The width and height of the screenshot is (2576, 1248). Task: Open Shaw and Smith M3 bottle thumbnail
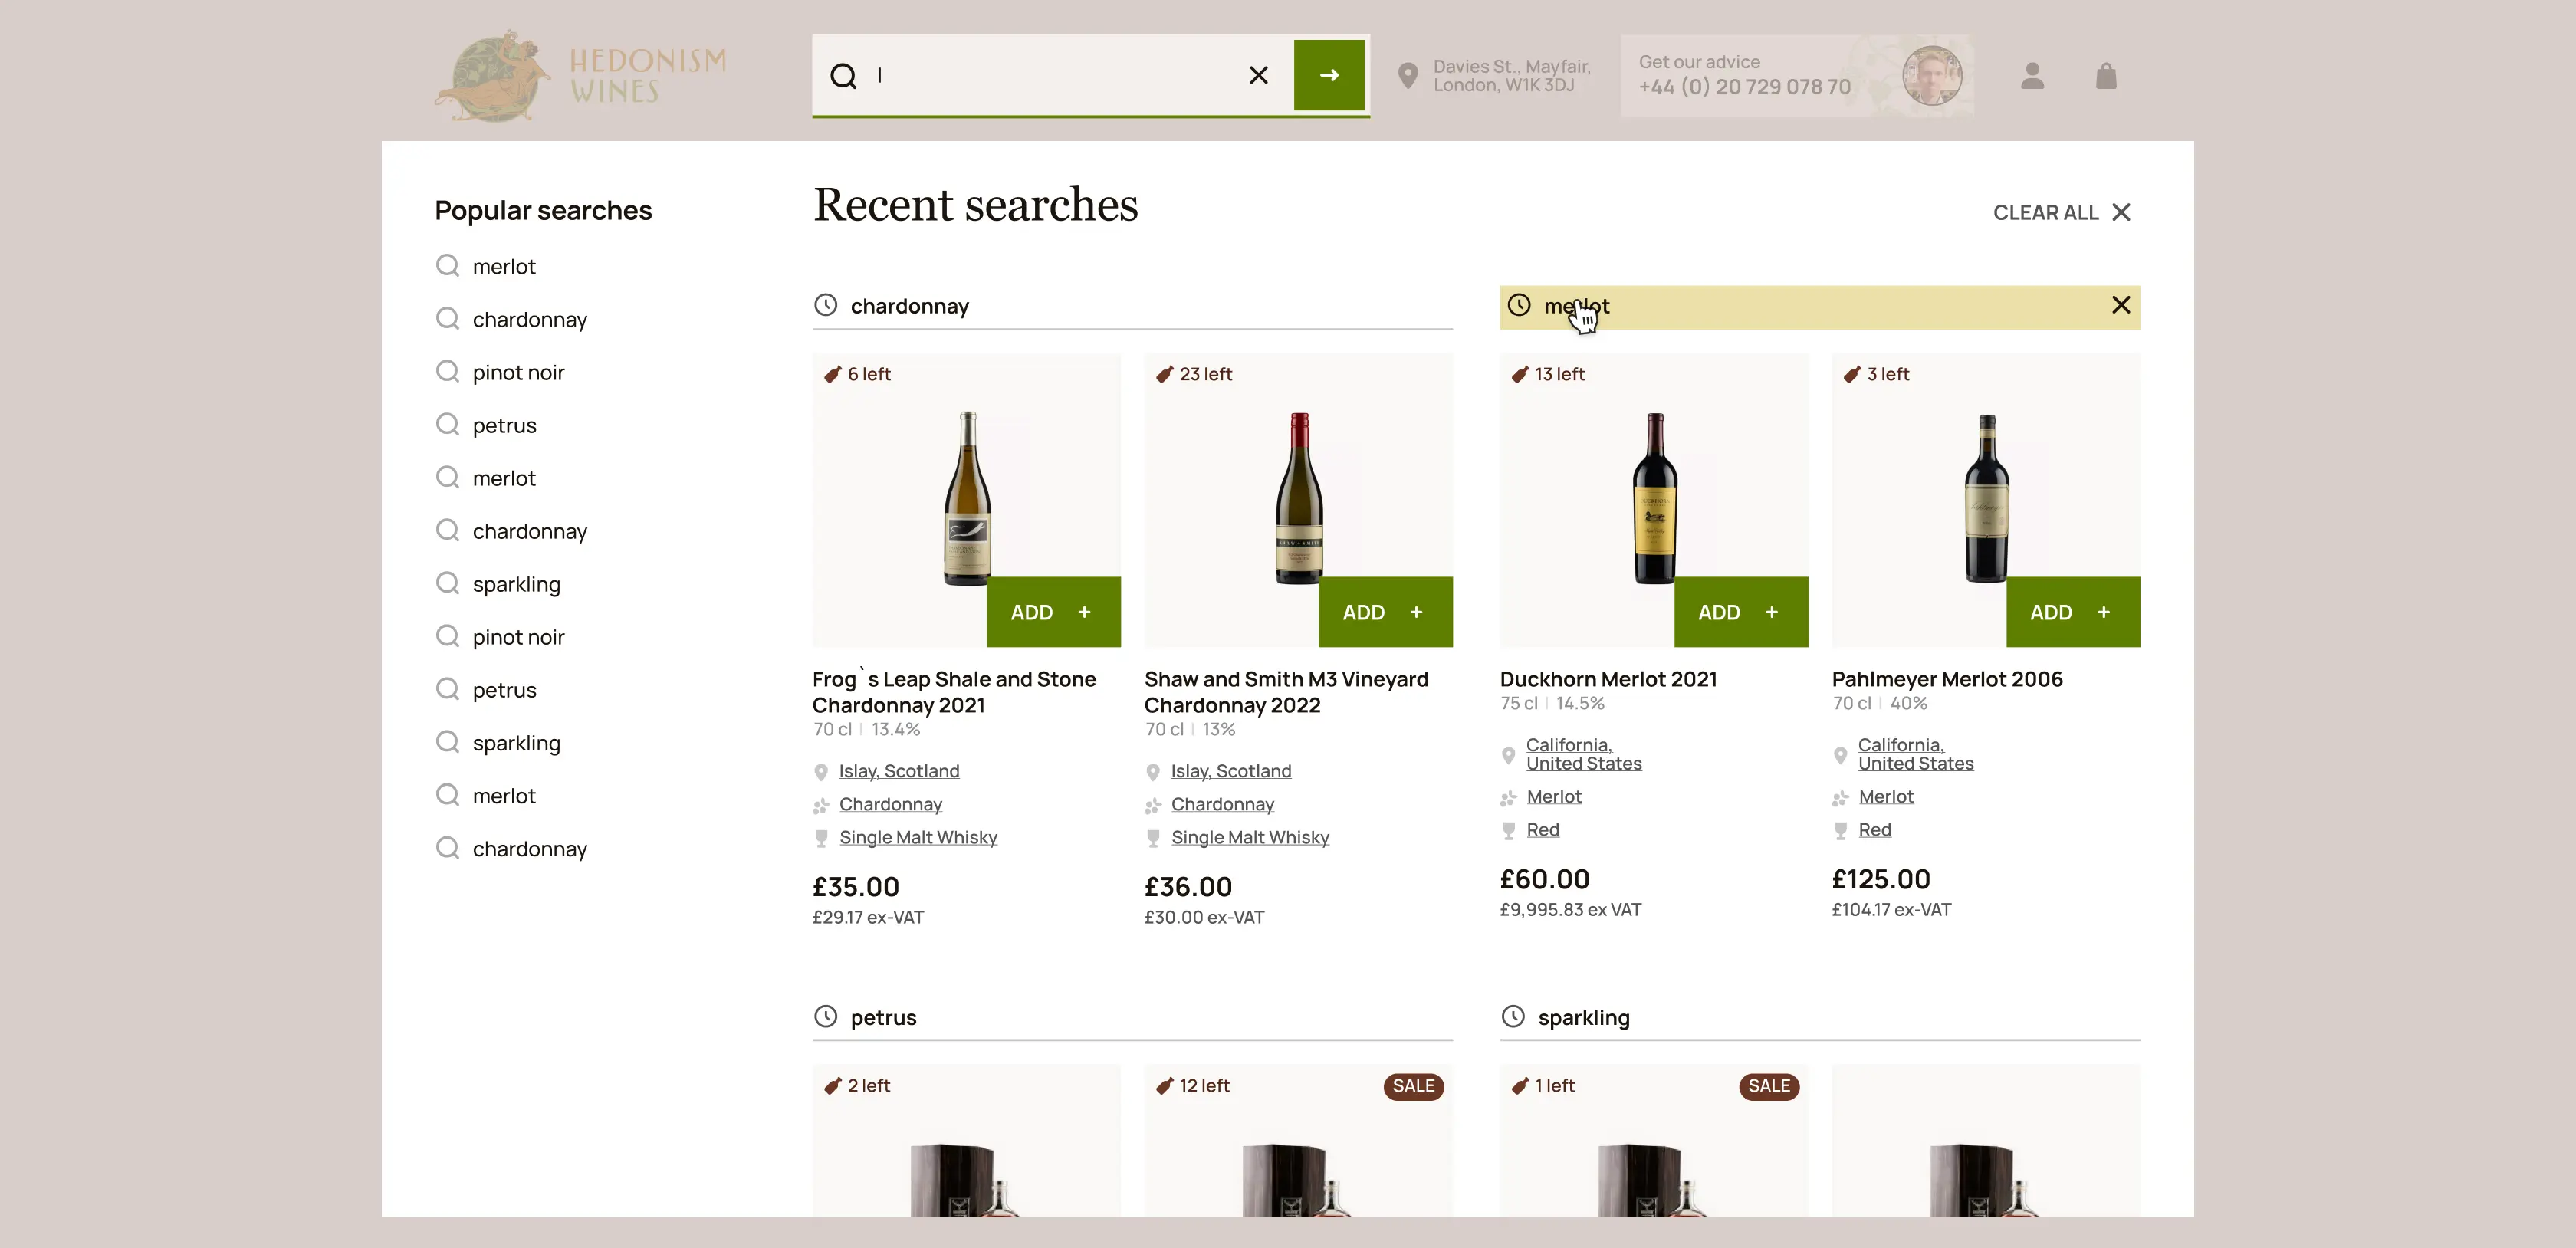click(x=1298, y=497)
